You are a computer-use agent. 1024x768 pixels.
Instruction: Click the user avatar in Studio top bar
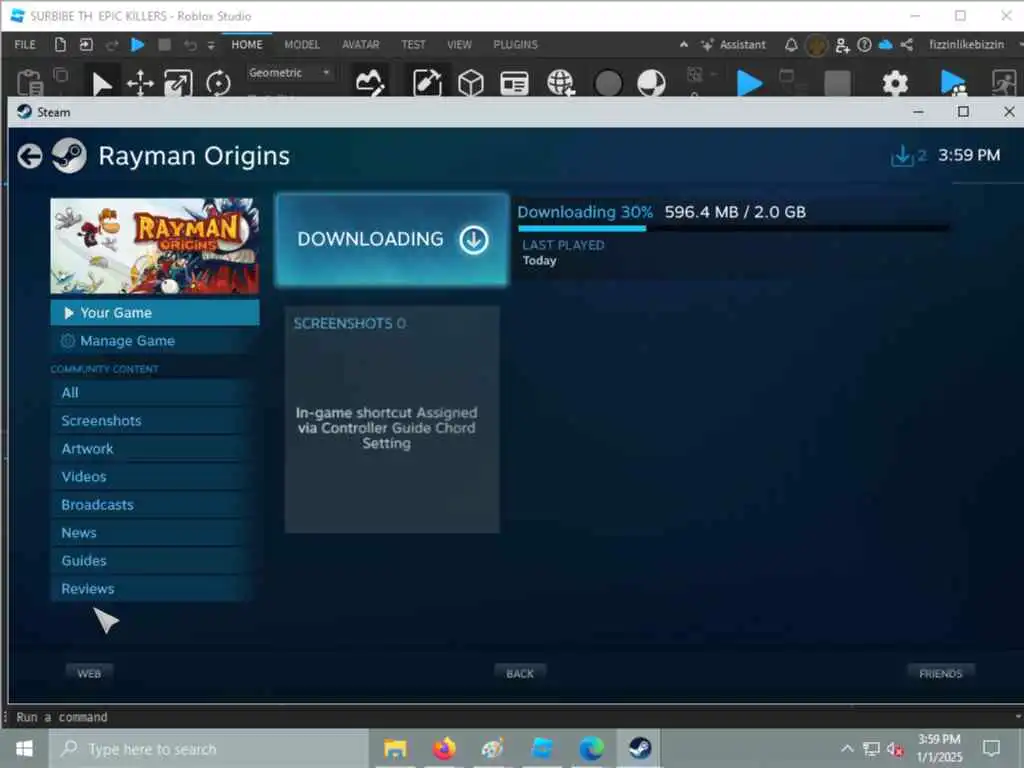(816, 45)
